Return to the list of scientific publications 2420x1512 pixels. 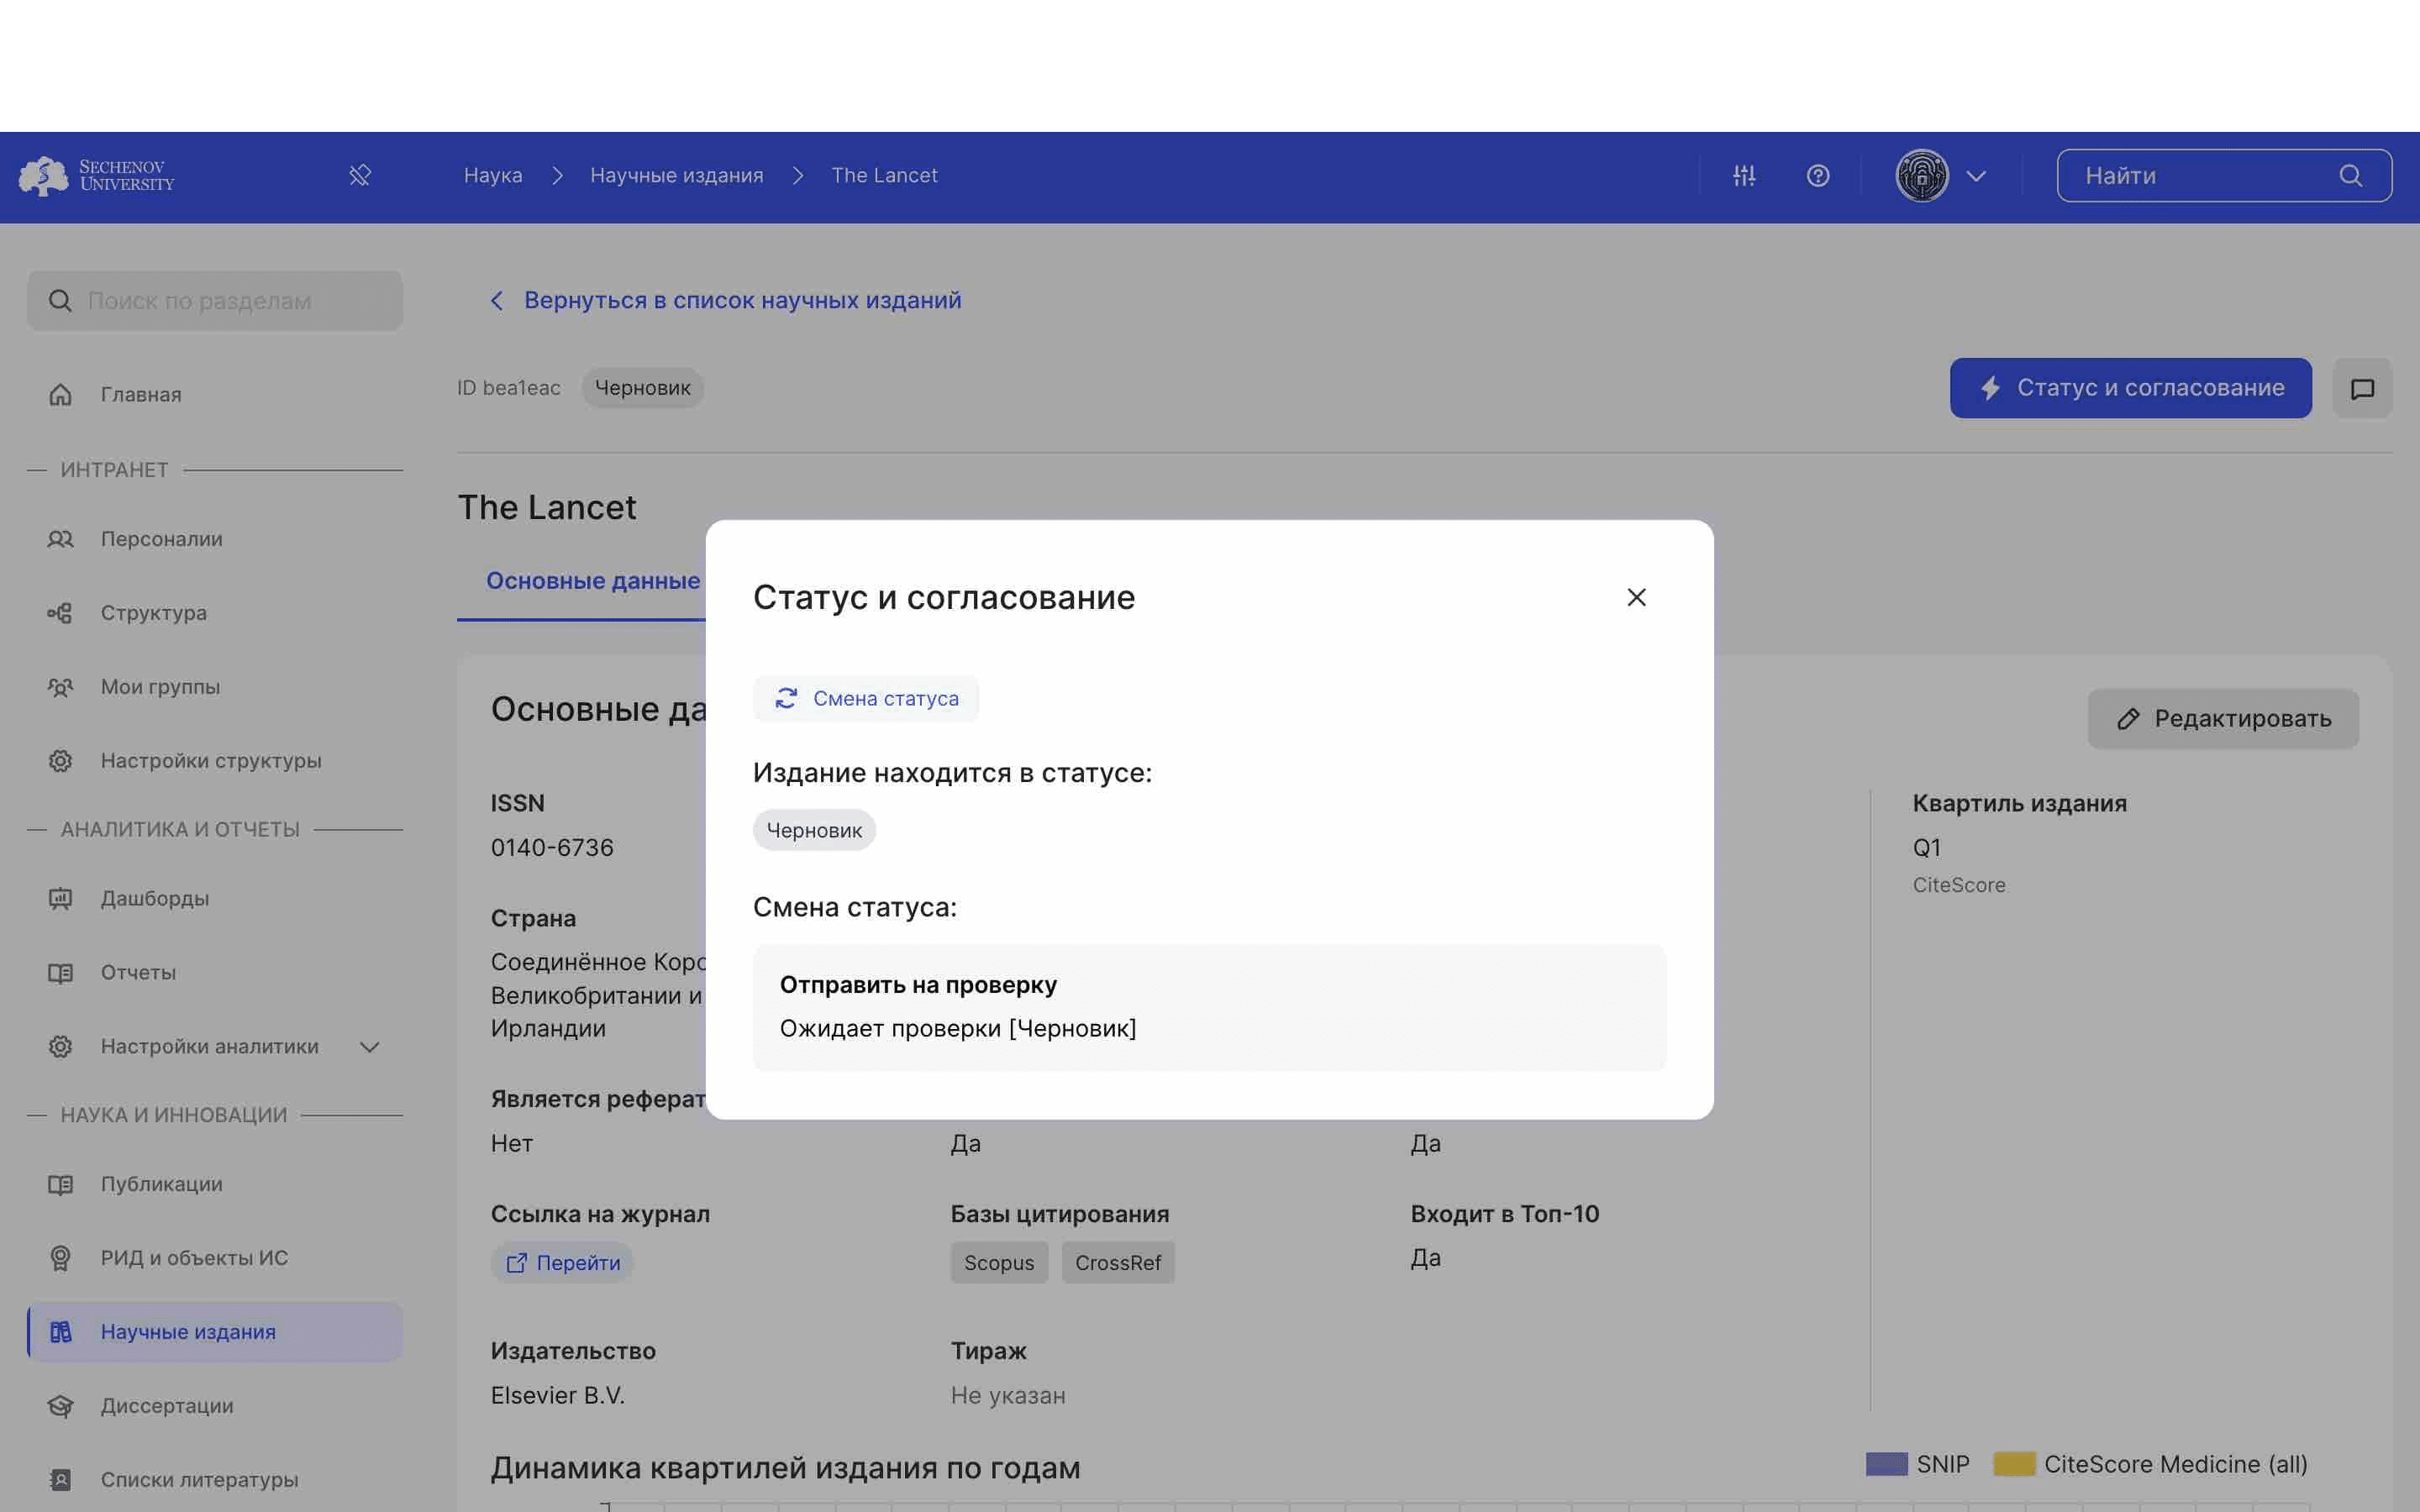tap(742, 300)
